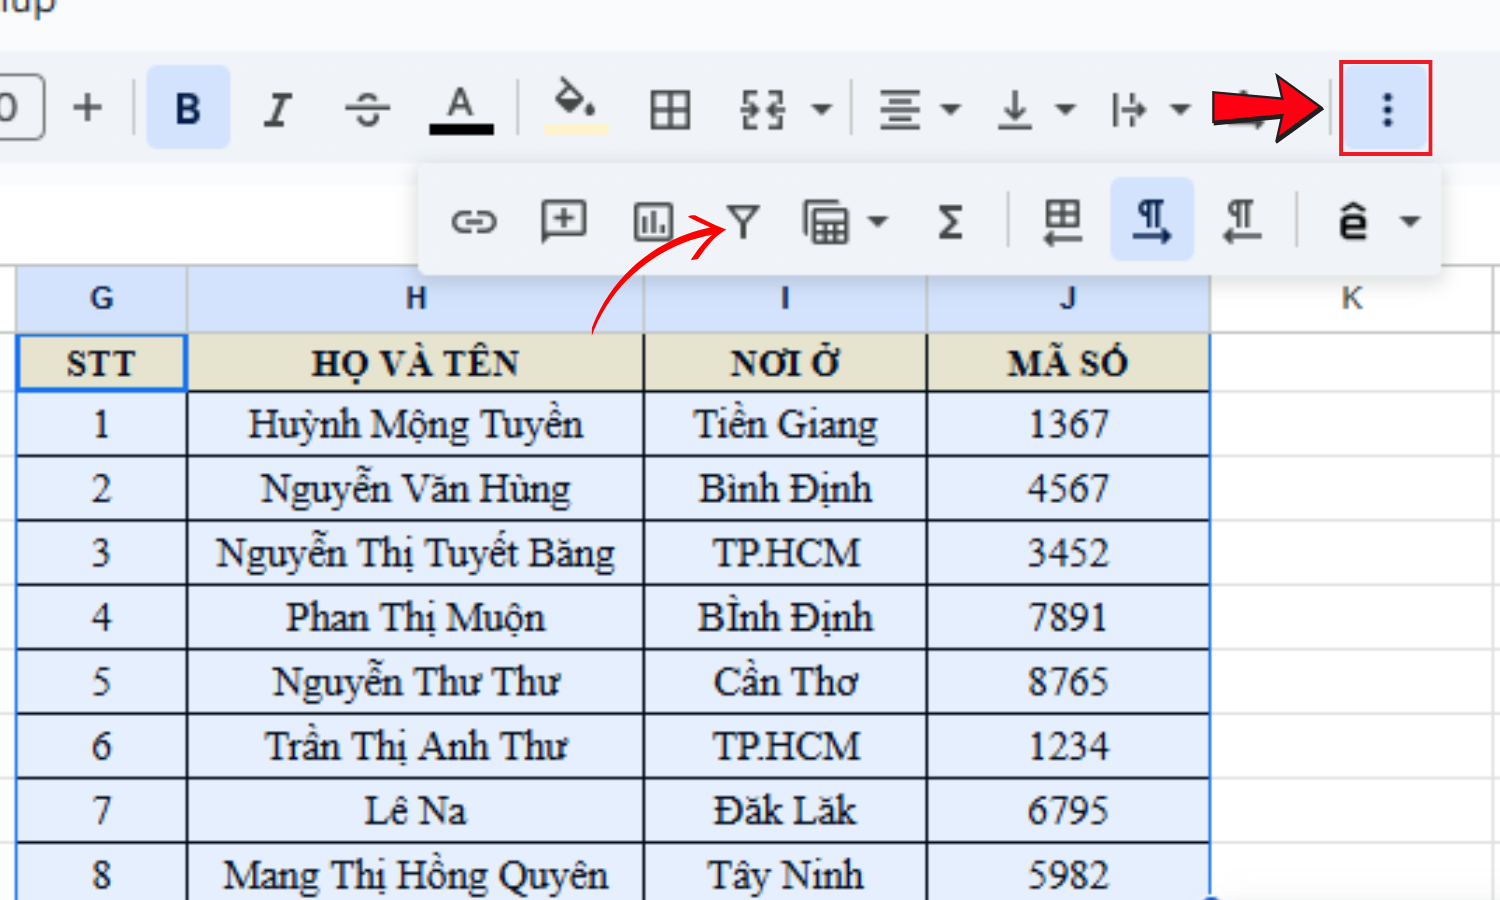Expand the horizontal alignment dropdown
Screen dimensions: 1500x900
(x=951, y=108)
